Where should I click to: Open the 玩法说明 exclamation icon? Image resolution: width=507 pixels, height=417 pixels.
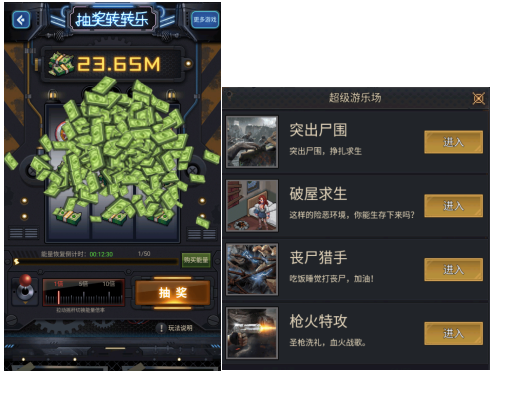[x=161, y=328]
